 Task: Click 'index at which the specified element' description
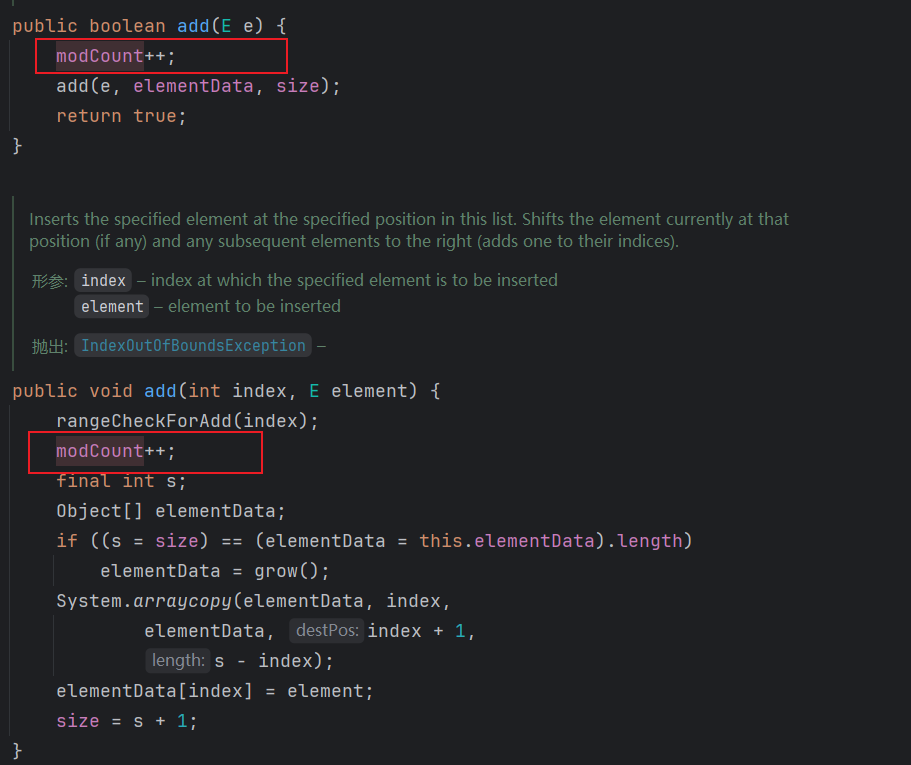pos(354,281)
